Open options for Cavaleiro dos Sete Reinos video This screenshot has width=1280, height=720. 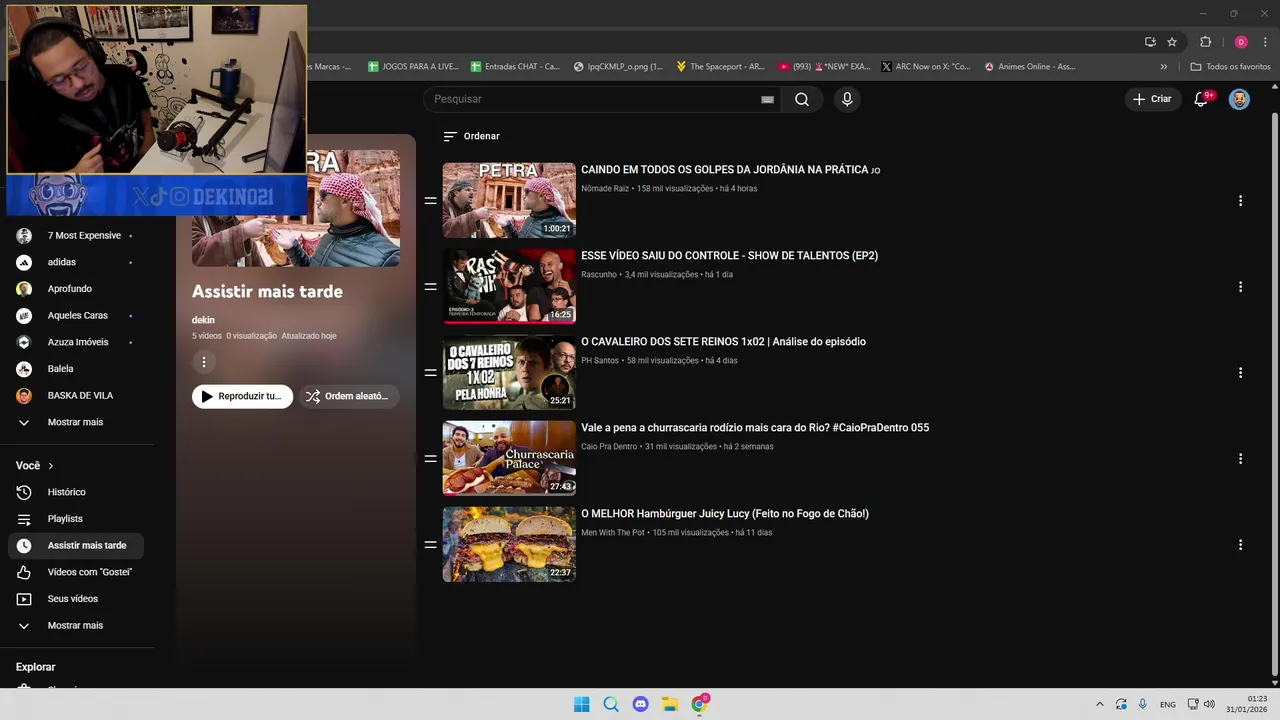[1240, 373]
